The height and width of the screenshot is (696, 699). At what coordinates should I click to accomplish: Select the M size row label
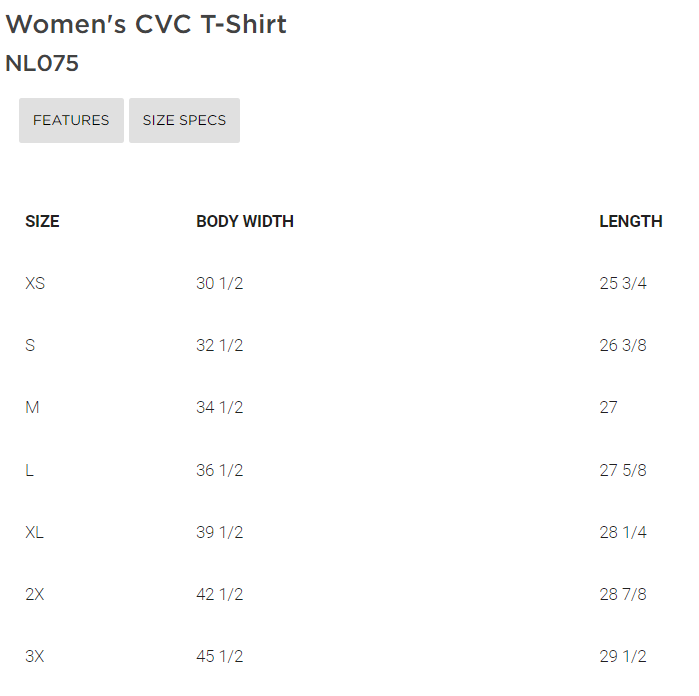pos(32,407)
